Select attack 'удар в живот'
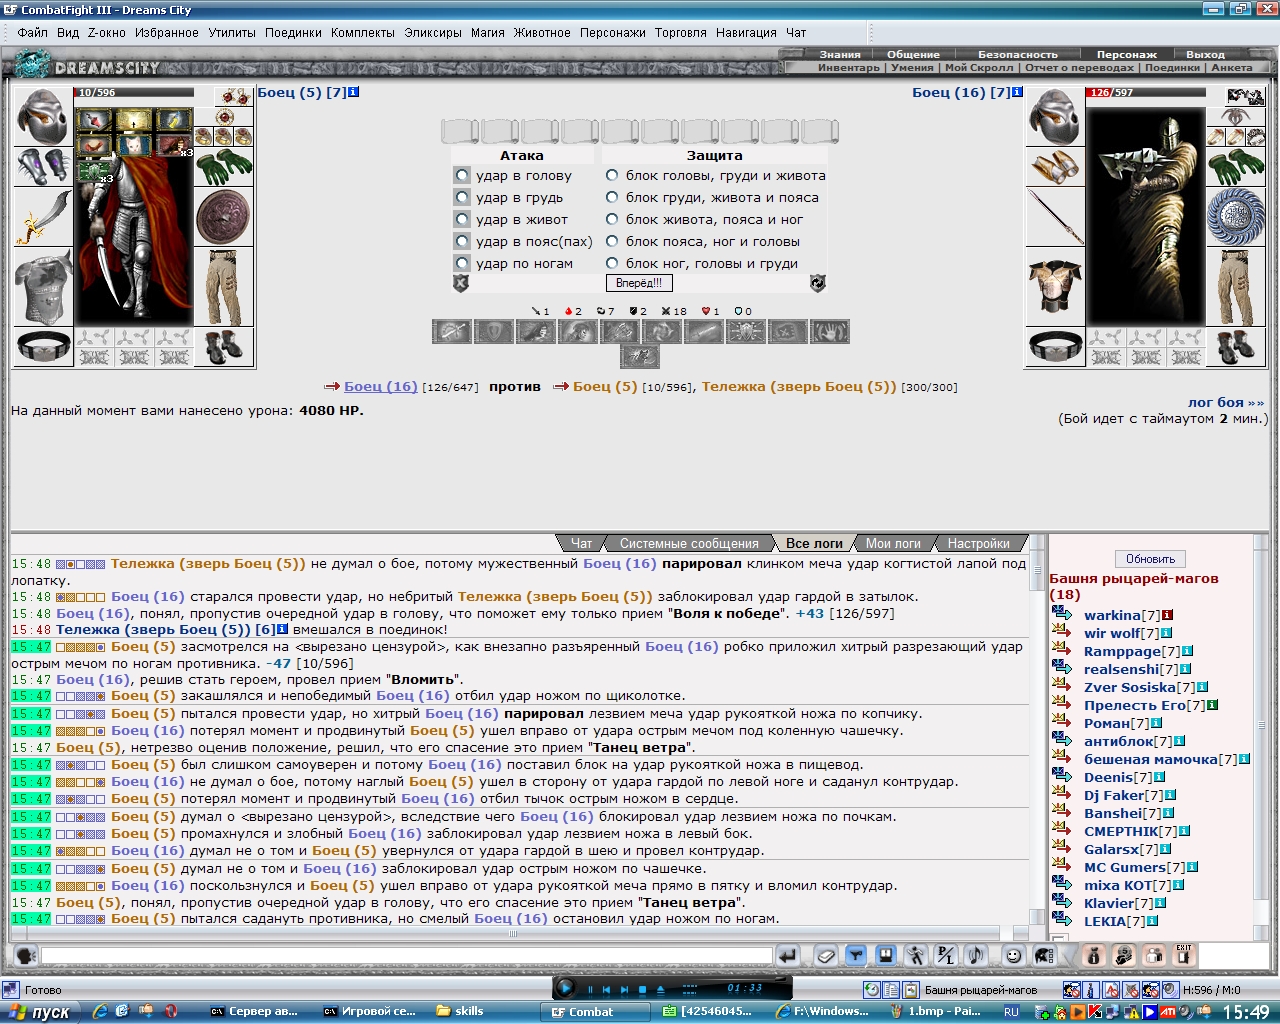The image size is (1280, 1024). (x=462, y=219)
